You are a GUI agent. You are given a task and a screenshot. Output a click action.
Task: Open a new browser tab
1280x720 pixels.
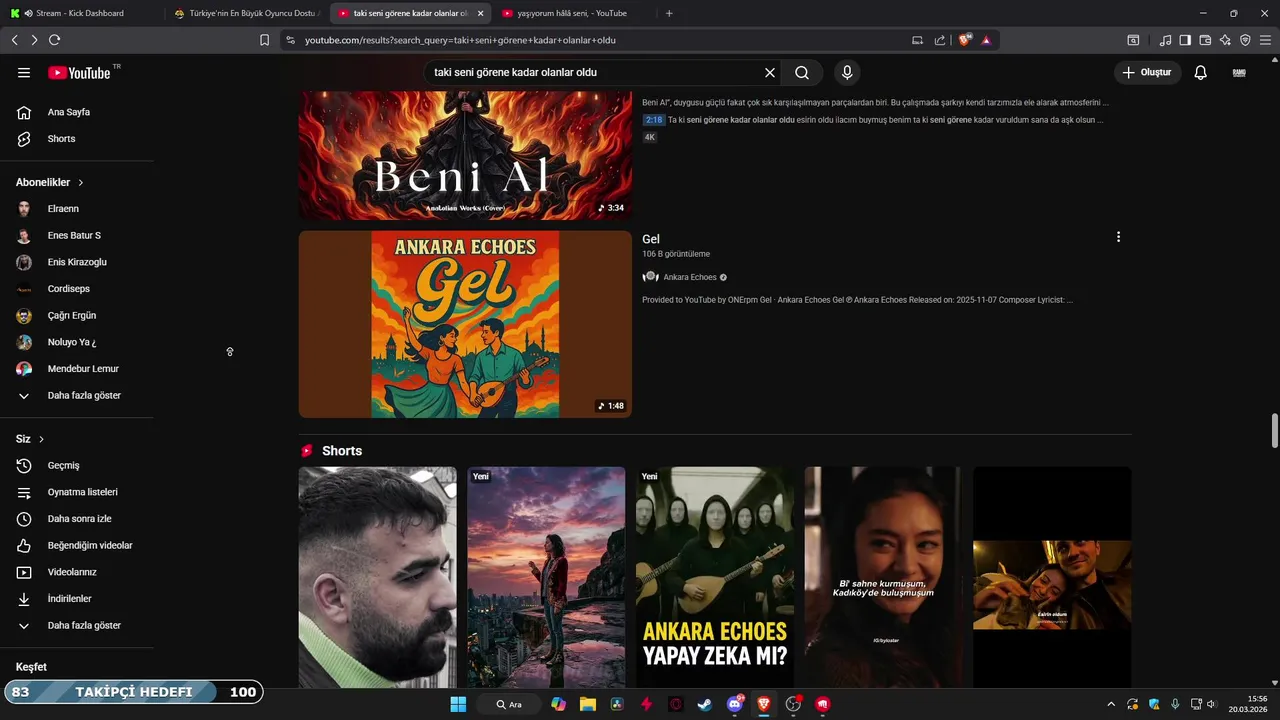tap(669, 13)
